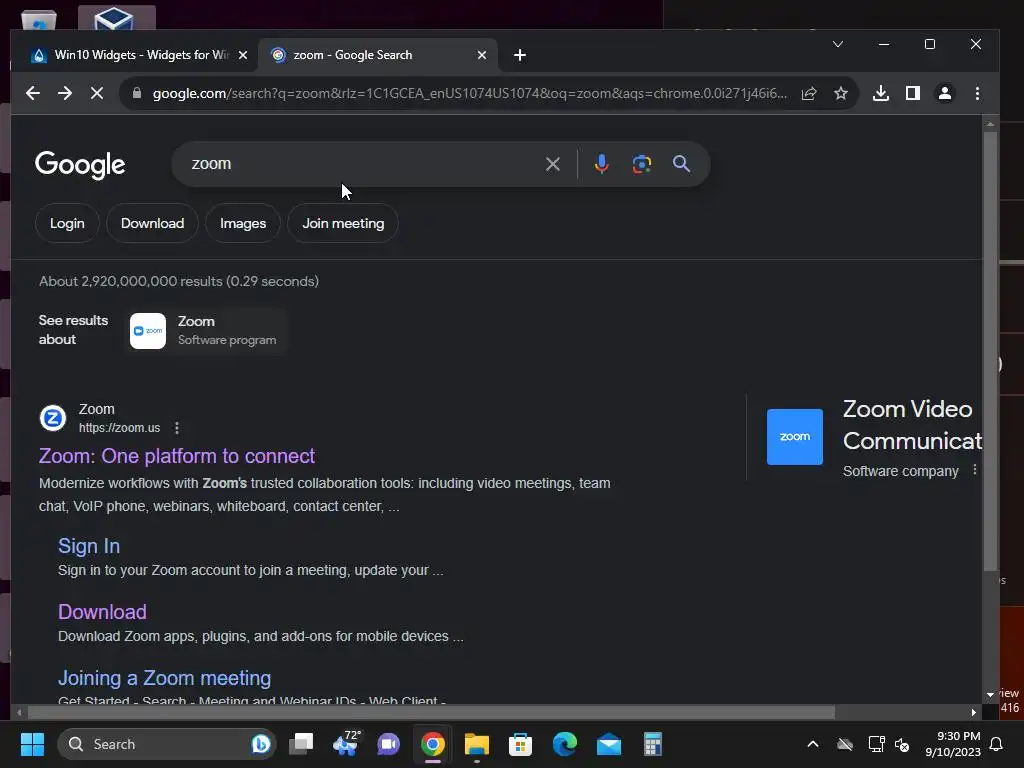Switch to Images results
This screenshot has width=1024, height=768.
(243, 223)
